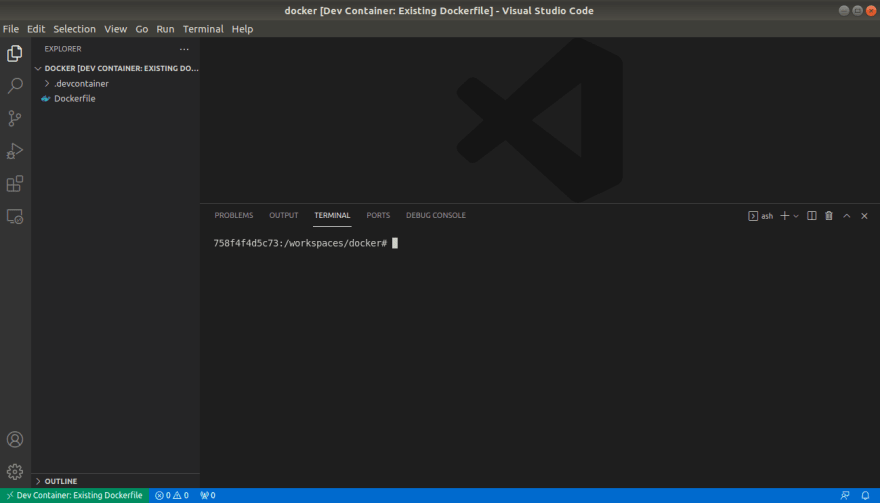Open the Dockerfile file
The image size is (880, 503).
tap(75, 99)
